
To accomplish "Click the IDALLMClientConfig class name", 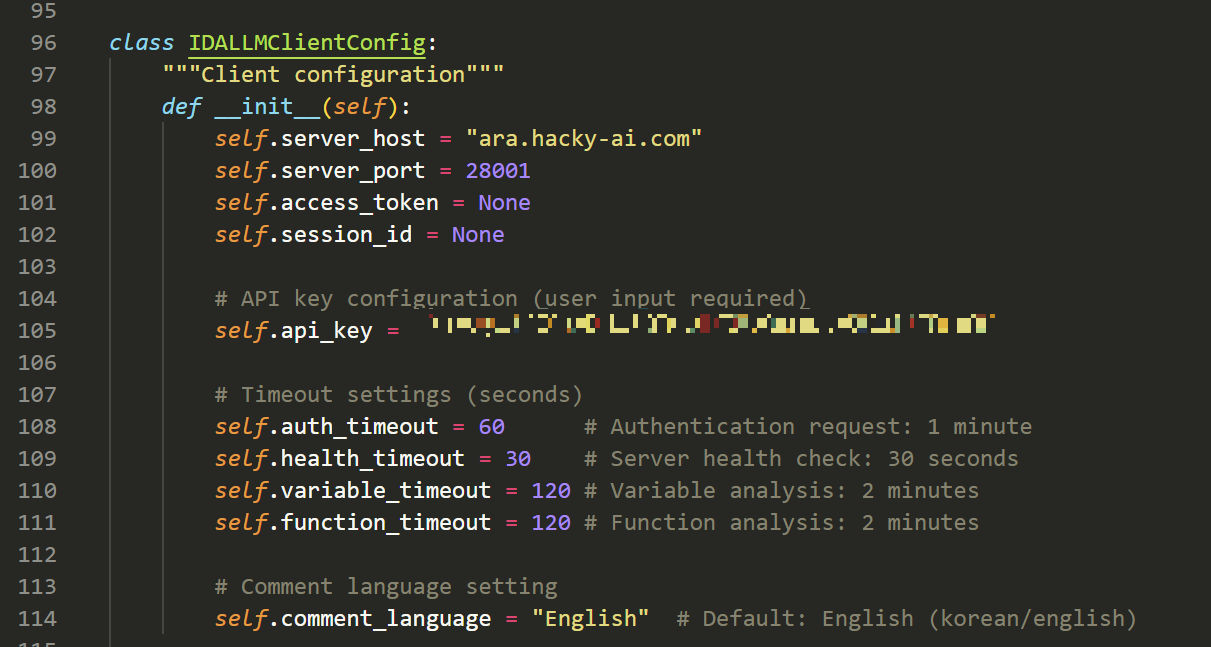I will [x=308, y=43].
